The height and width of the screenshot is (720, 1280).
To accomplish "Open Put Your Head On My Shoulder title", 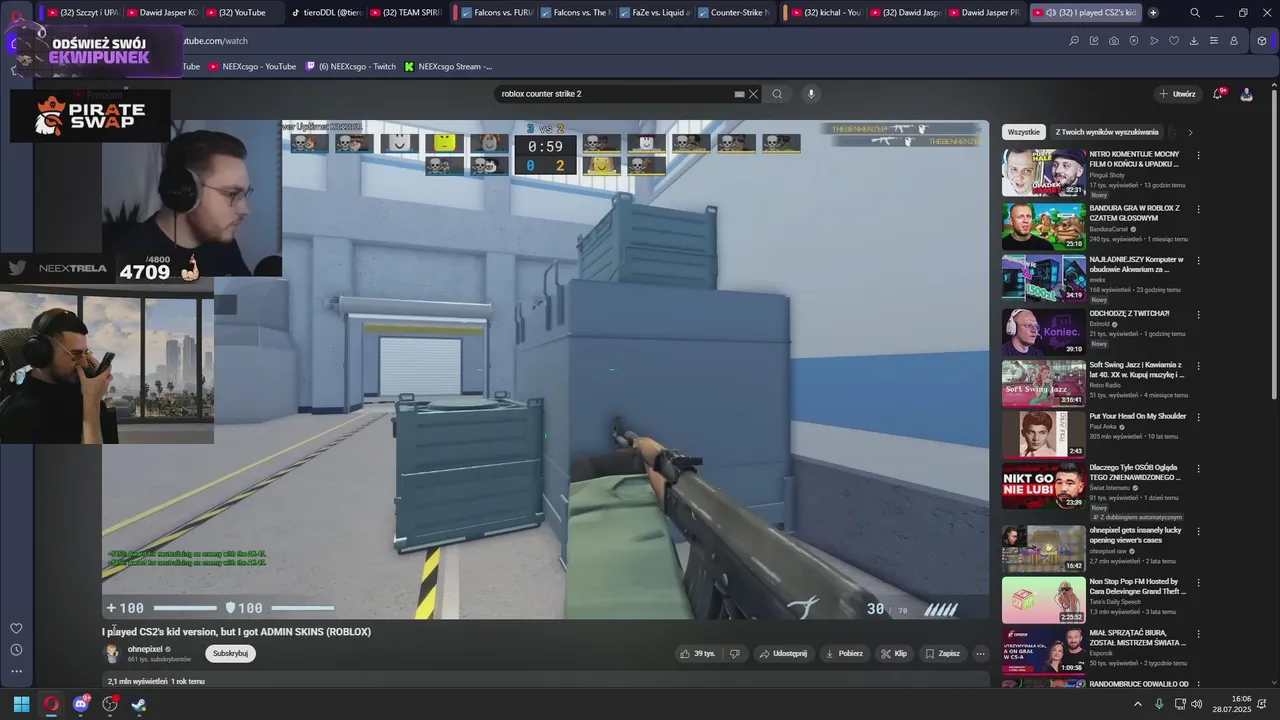I will coord(1138,416).
